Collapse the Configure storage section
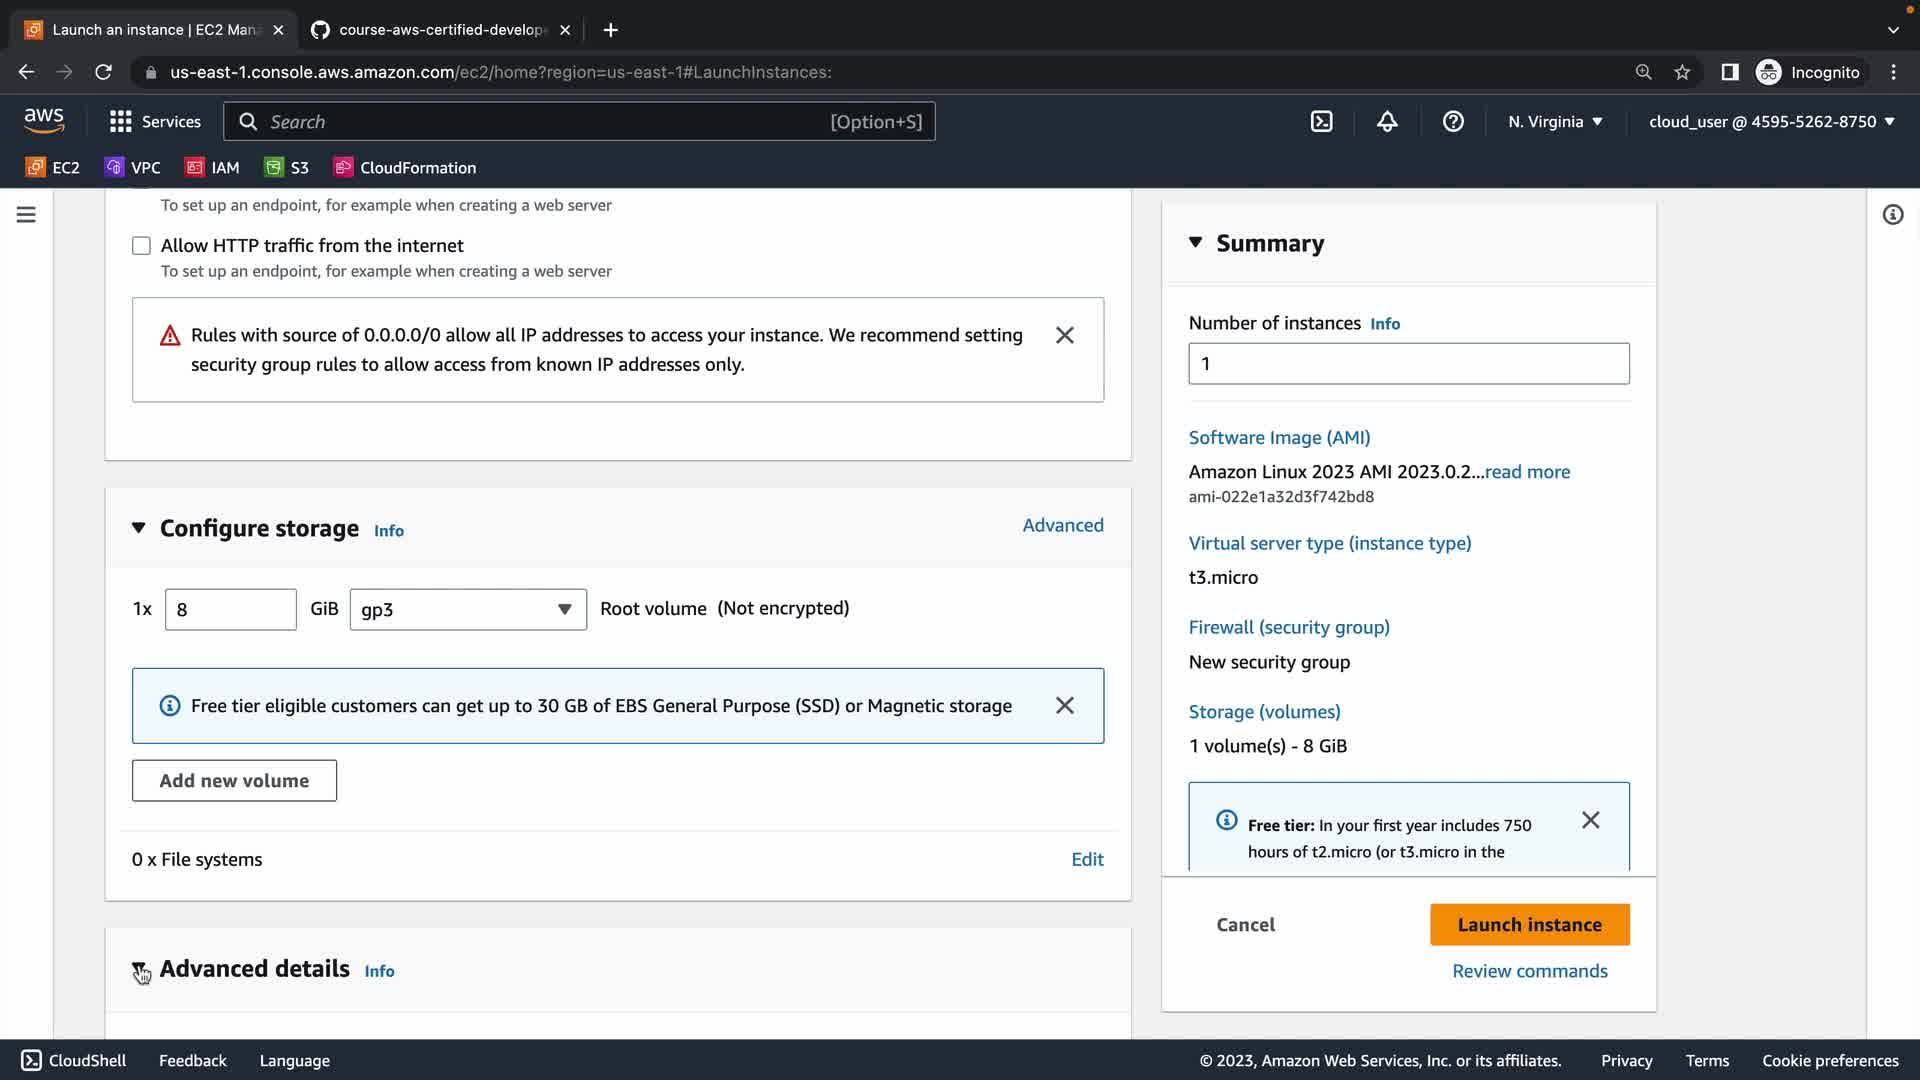 139,528
